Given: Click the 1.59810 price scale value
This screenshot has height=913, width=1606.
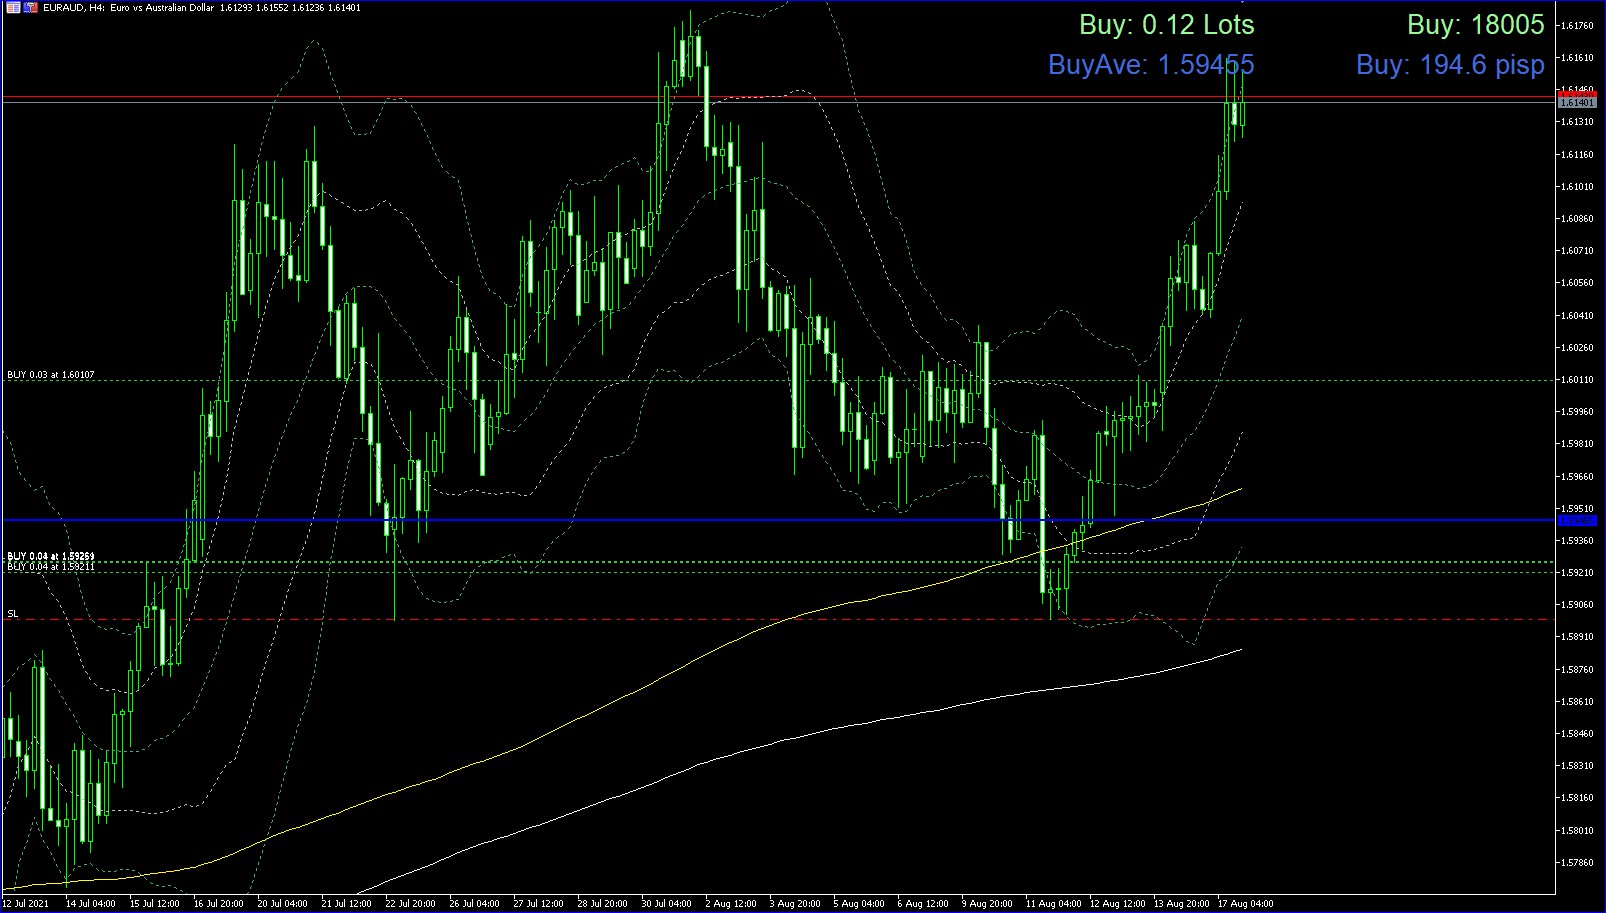Looking at the screenshot, I should click(x=1578, y=444).
